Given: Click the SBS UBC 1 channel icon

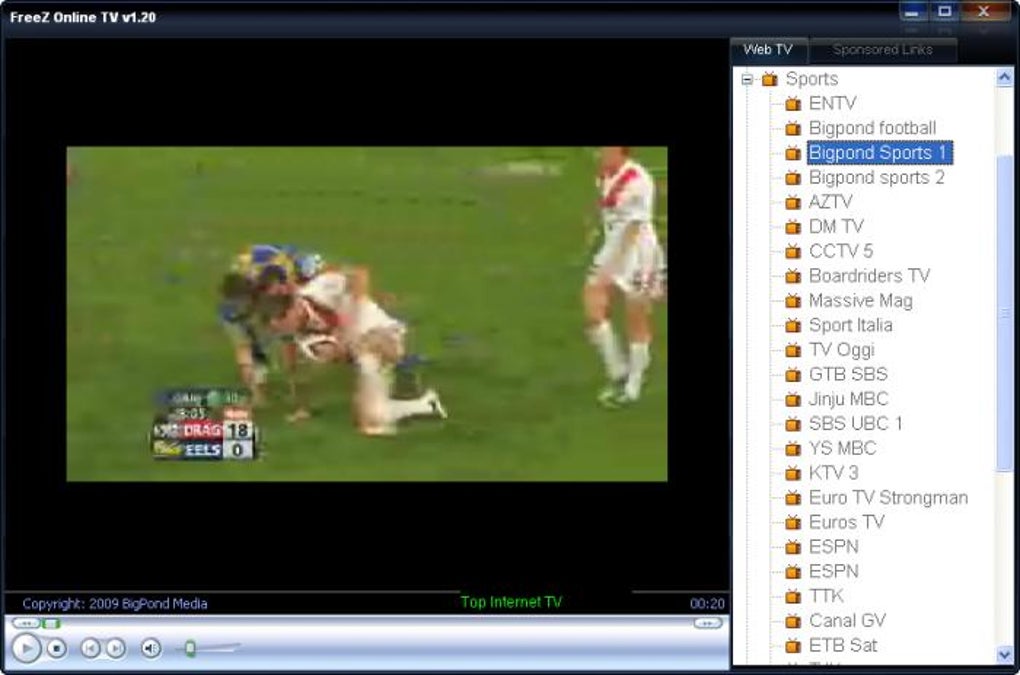Looking at the screenshot, I should [793, 424].
